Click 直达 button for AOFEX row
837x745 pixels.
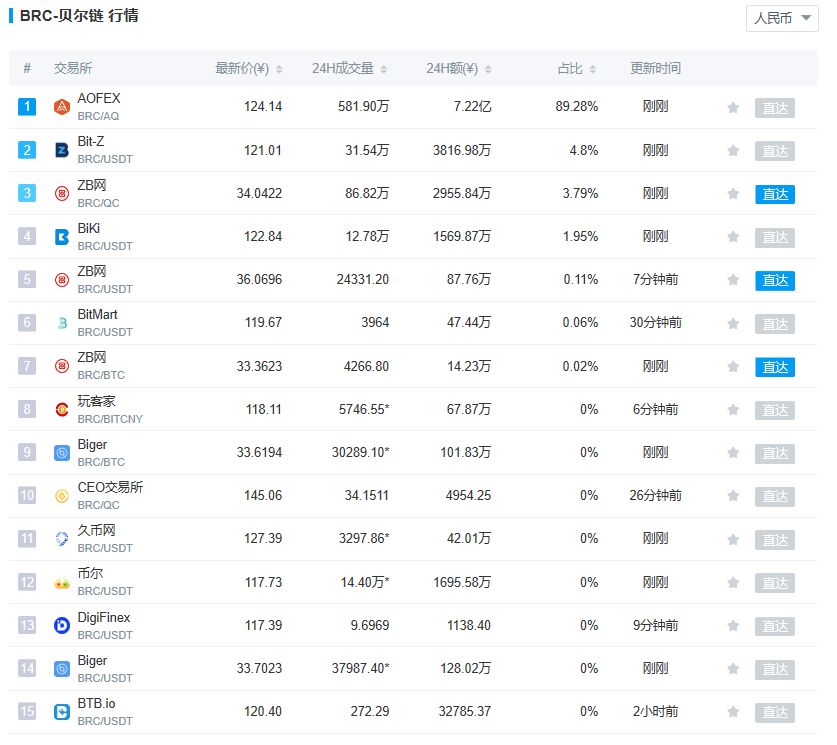click(775, 108)
